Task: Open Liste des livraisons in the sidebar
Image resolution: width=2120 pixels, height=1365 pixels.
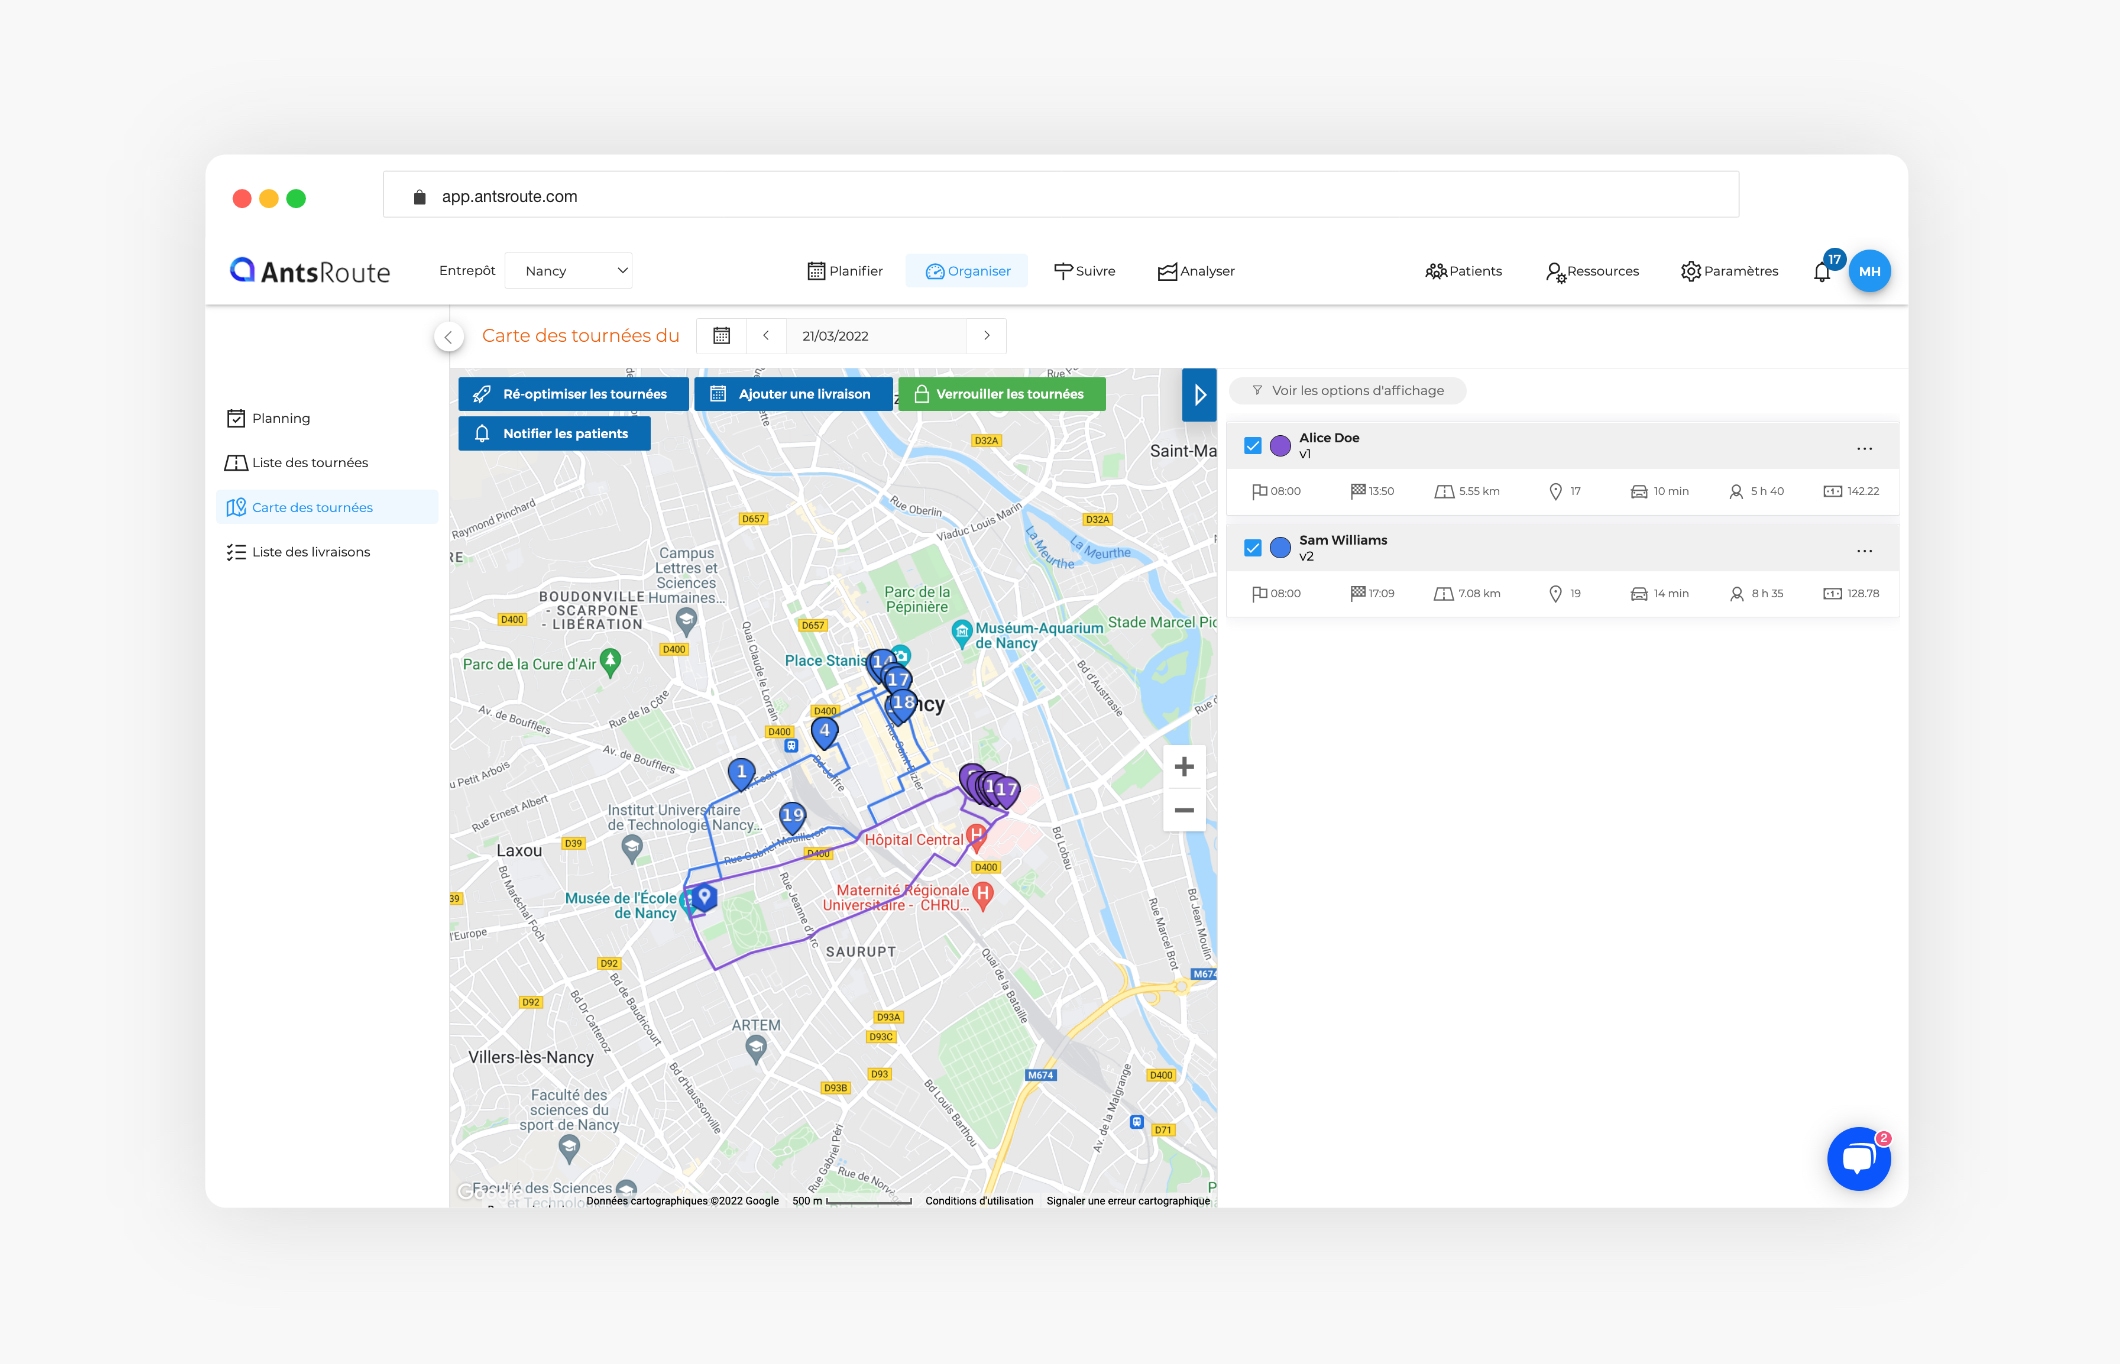Action: (298, 552)
